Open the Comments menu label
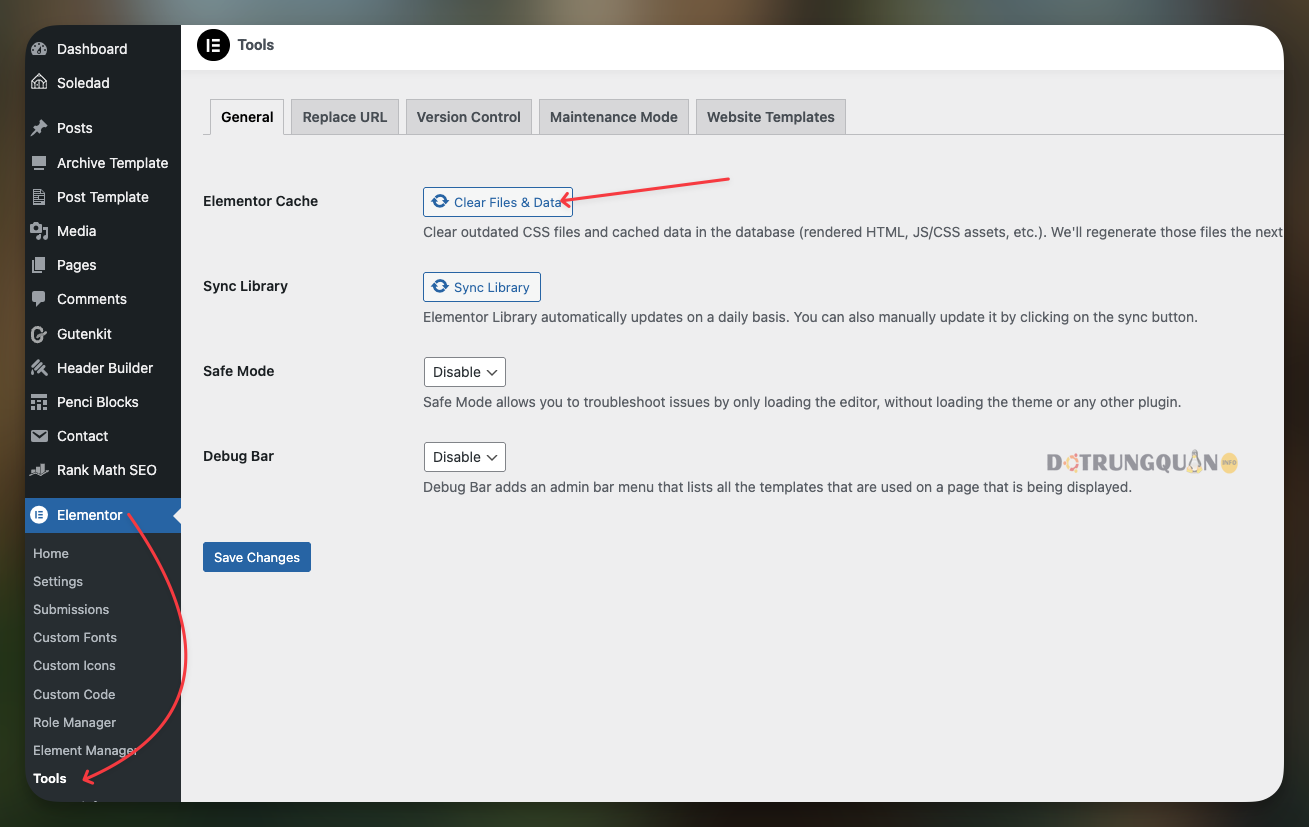The width and height of the screenshot is (1309, 827). (x=92, y=299)
